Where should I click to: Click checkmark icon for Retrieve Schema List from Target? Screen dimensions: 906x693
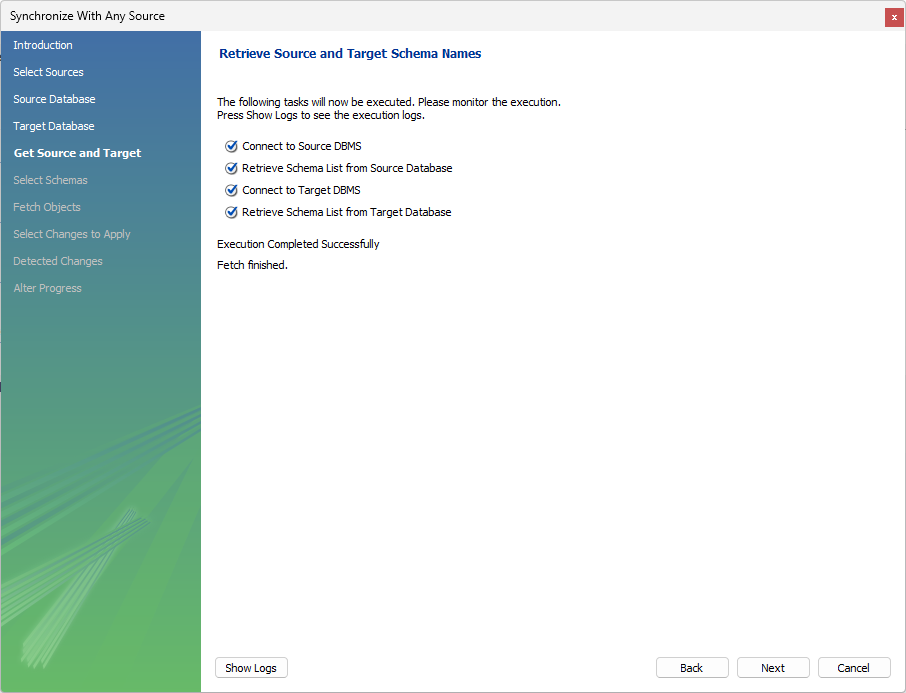(231, 212)
